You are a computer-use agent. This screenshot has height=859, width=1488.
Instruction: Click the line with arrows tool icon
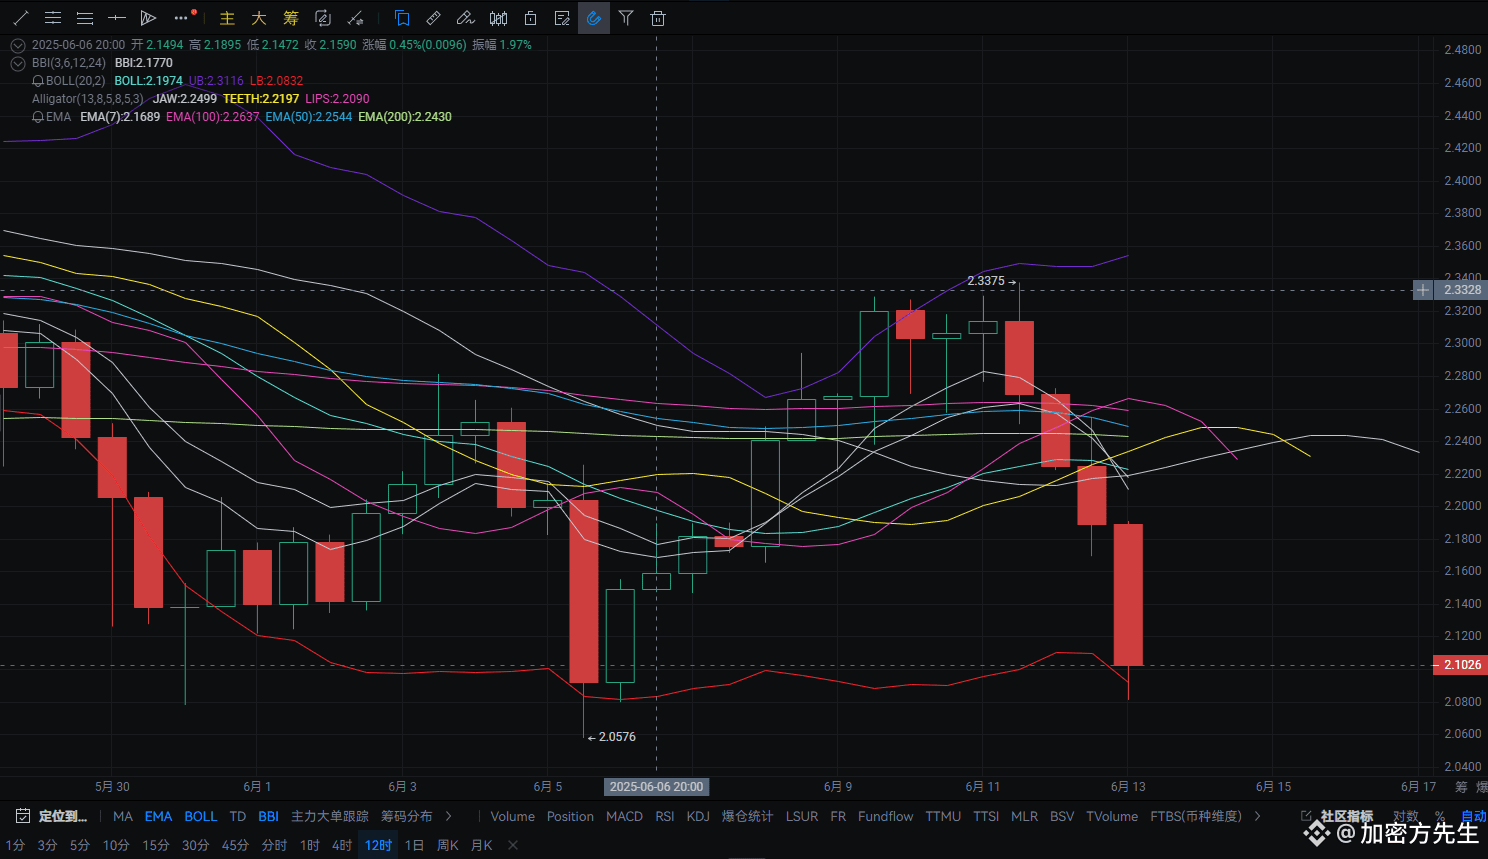355,18
